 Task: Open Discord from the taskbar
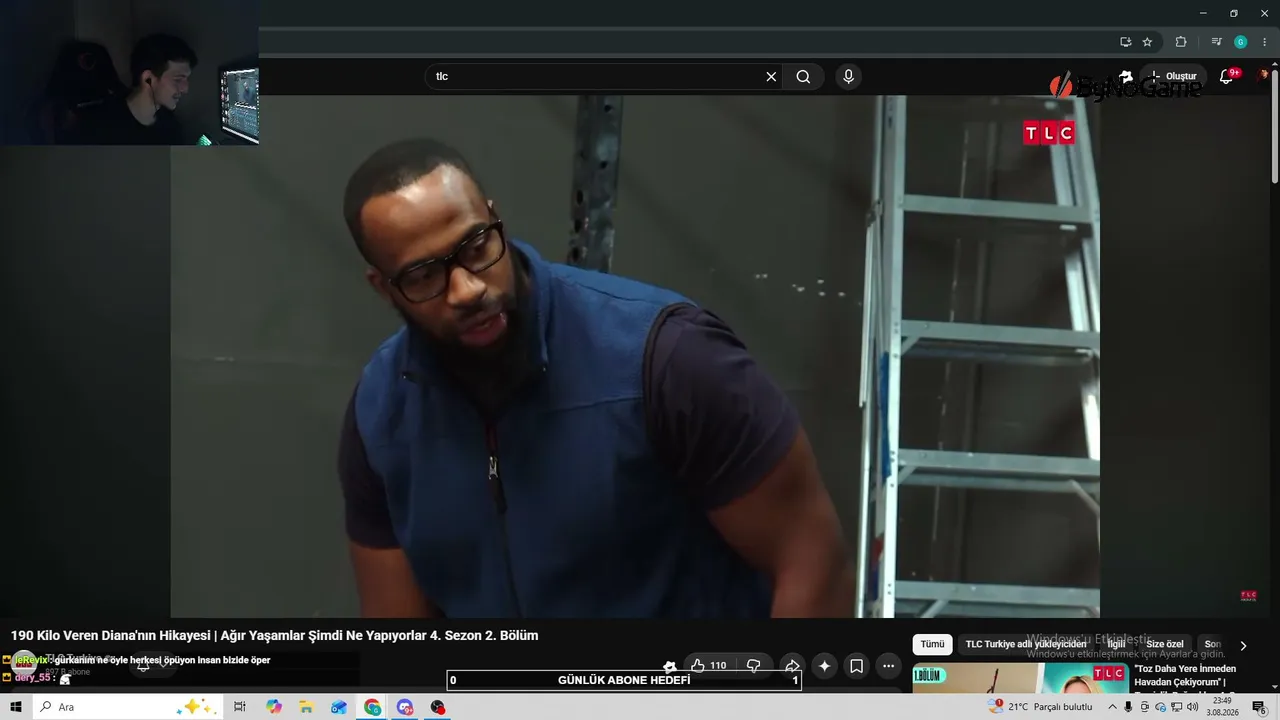(405, 707)
